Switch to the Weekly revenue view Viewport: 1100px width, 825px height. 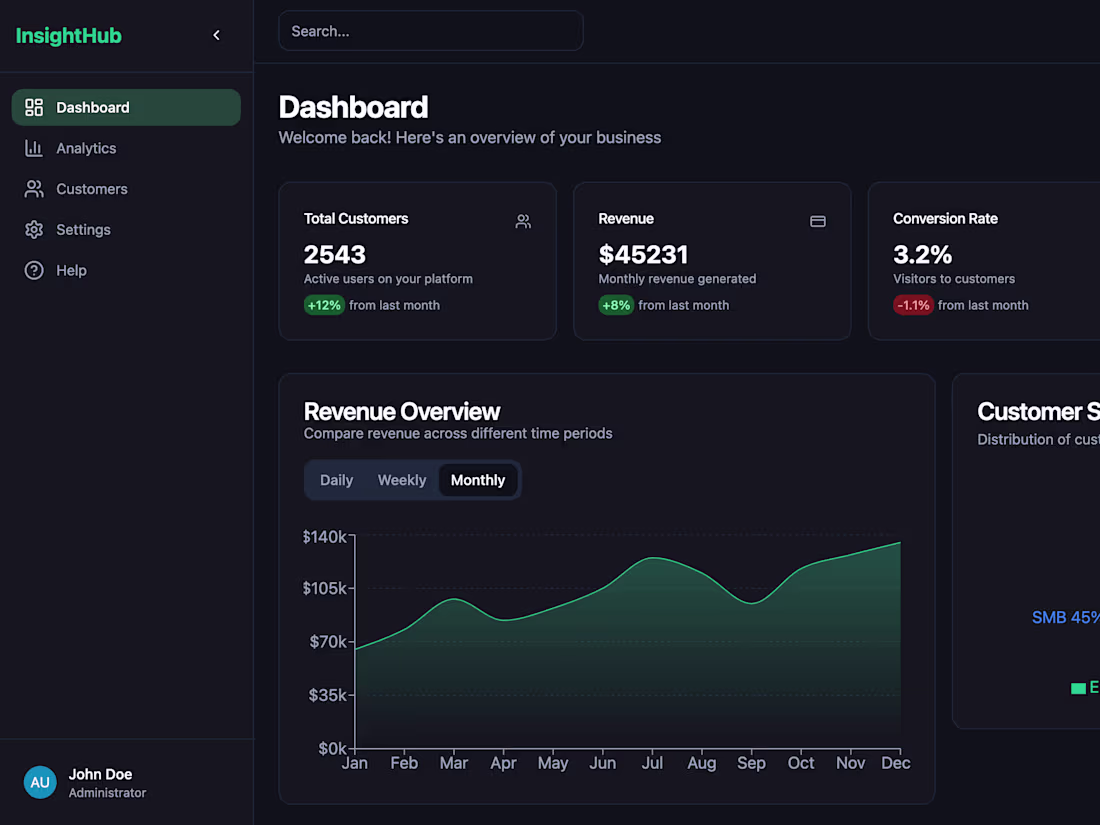[x=402, y=480]
